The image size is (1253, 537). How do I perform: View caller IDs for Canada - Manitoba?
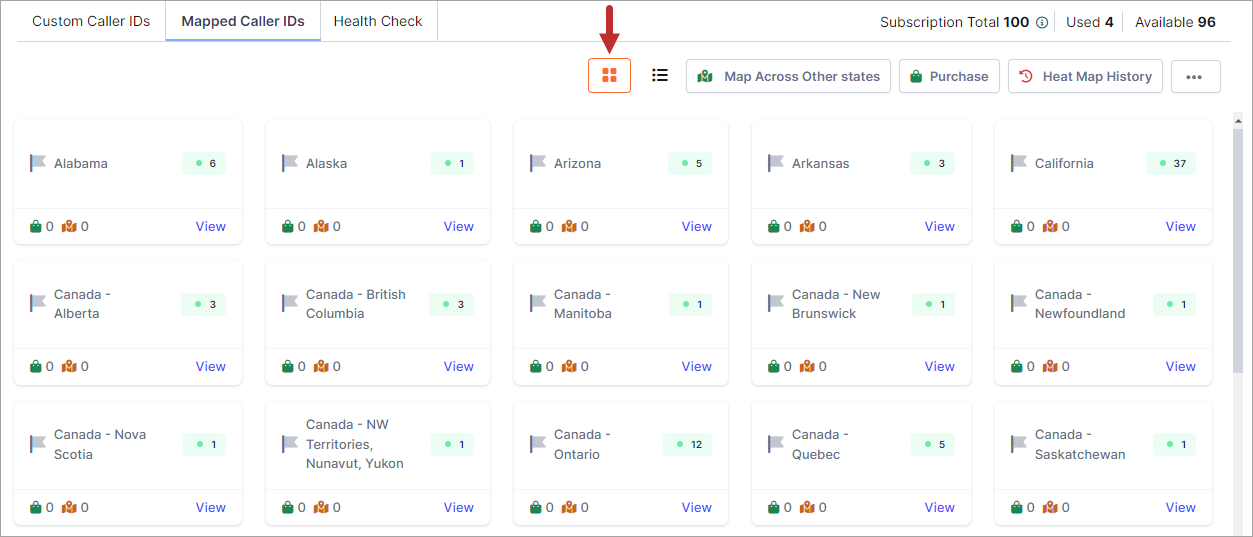pyautogui.click(x=696, y=366)
